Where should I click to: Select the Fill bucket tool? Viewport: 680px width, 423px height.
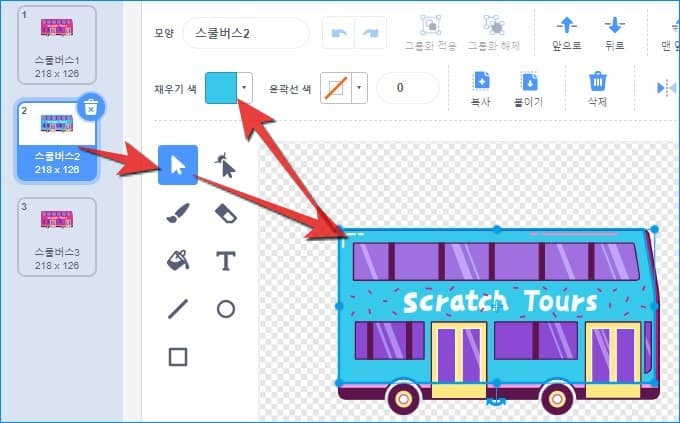[178, 260]
